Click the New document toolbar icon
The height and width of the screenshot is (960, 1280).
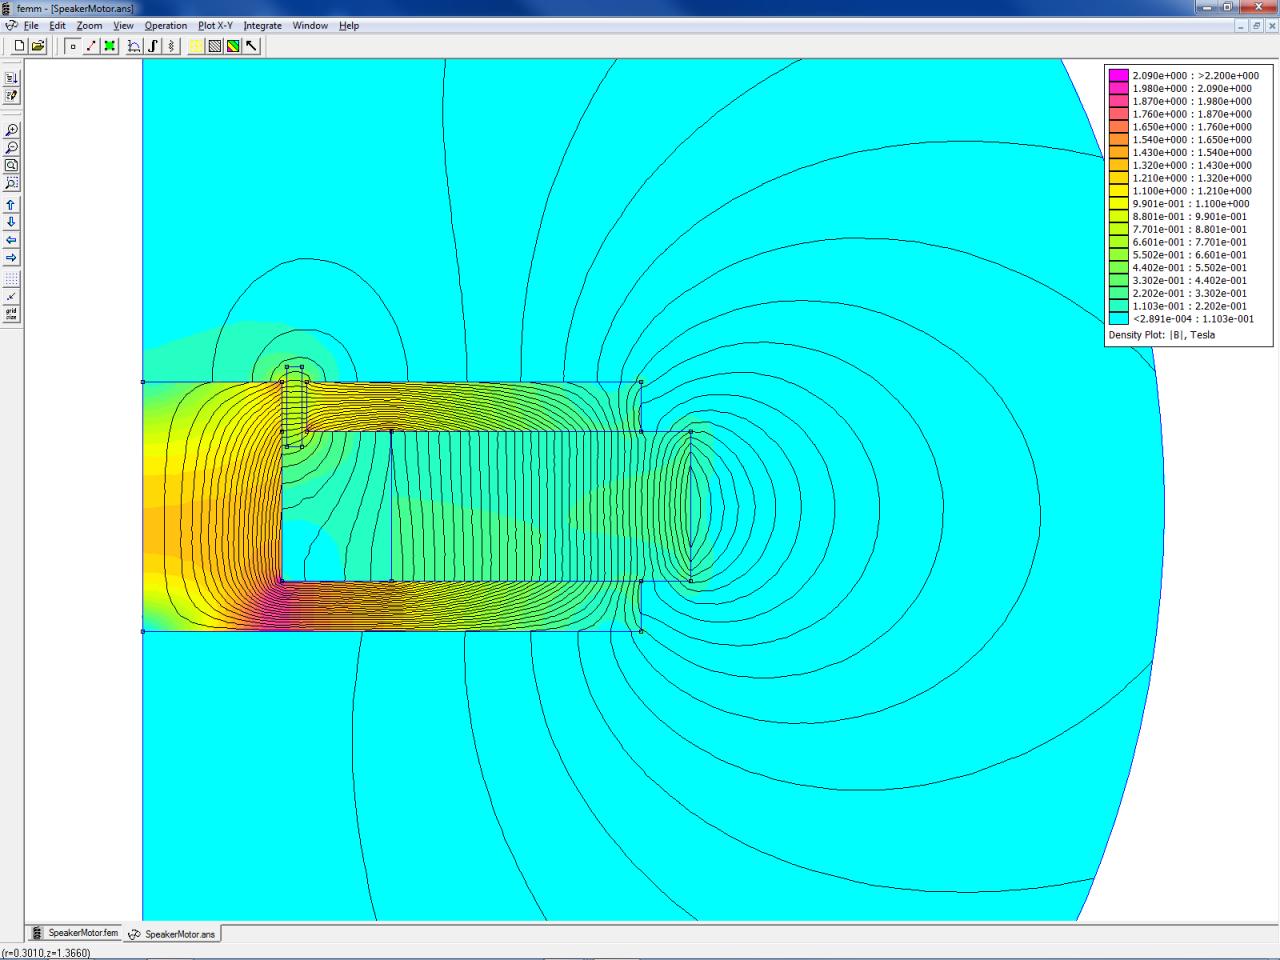[19, 46]
